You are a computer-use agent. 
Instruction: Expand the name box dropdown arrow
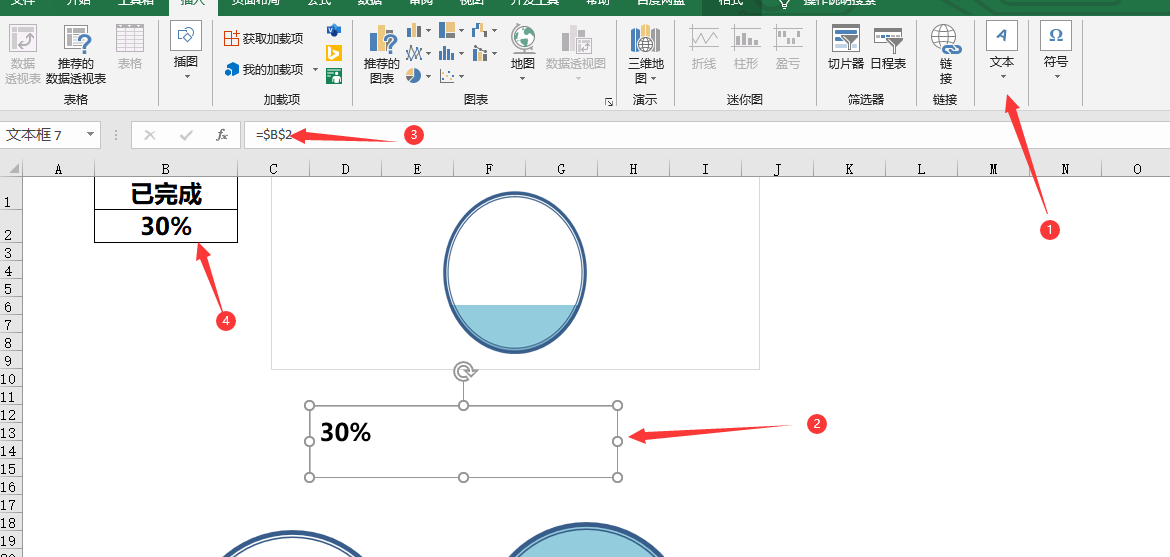[x=91, y=135]
